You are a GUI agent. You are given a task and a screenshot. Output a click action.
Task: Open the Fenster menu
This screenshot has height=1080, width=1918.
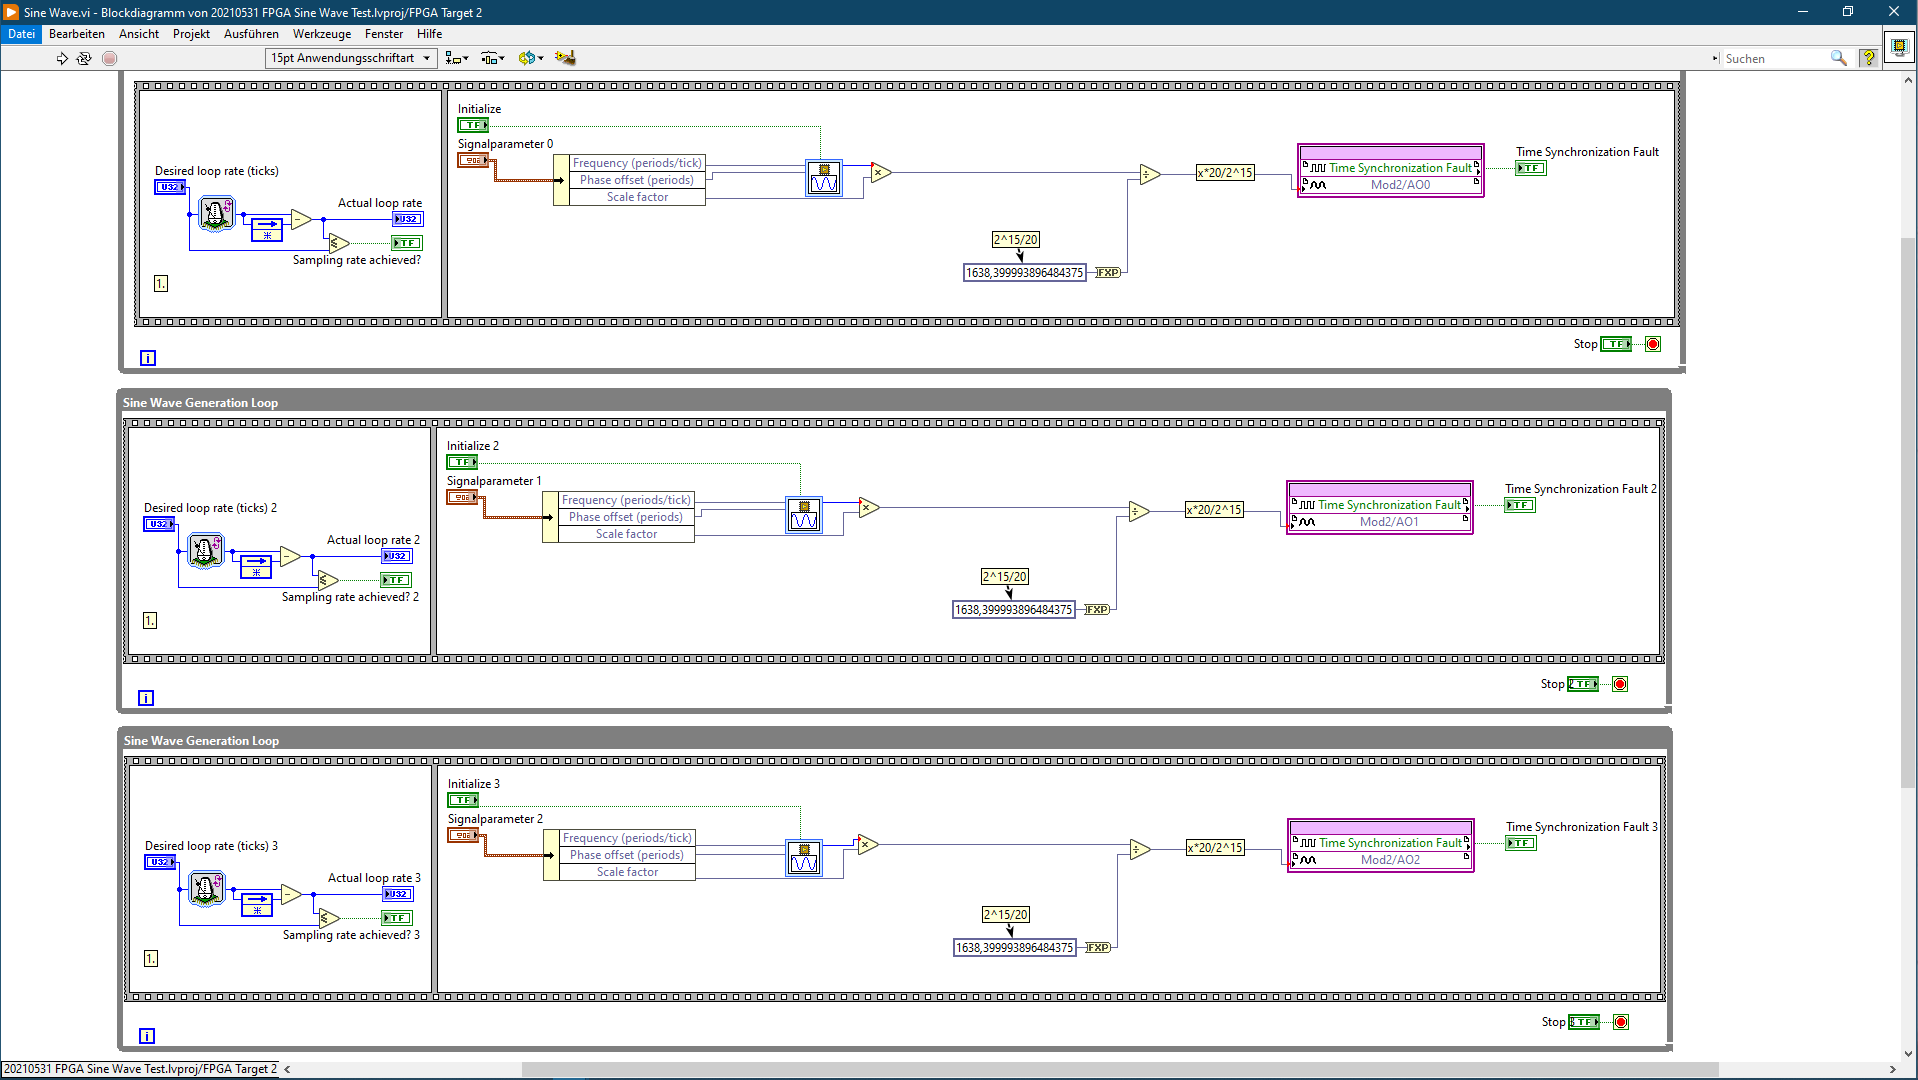coord(384,34)
